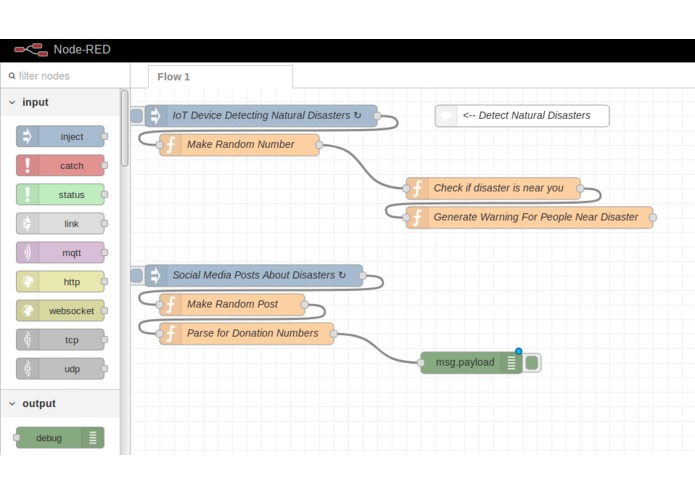This screenshot has height=494, width=695.
Task: Click the palette vertical scrollbar
Action: tap(125, 128)
